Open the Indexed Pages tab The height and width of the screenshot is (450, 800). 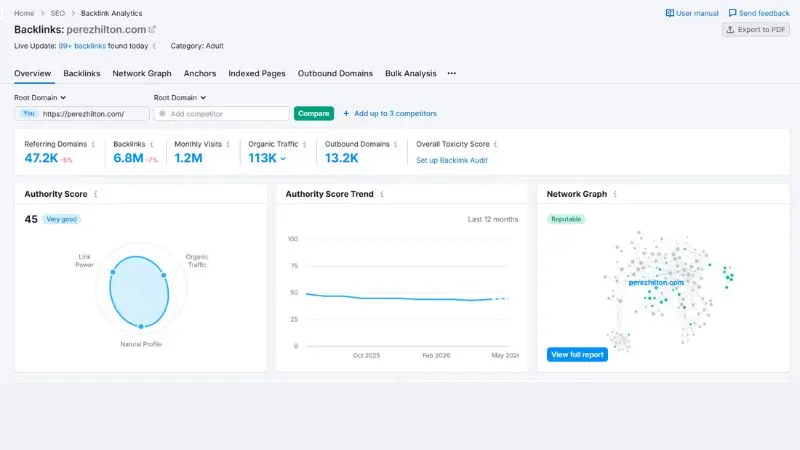[257, 73]
